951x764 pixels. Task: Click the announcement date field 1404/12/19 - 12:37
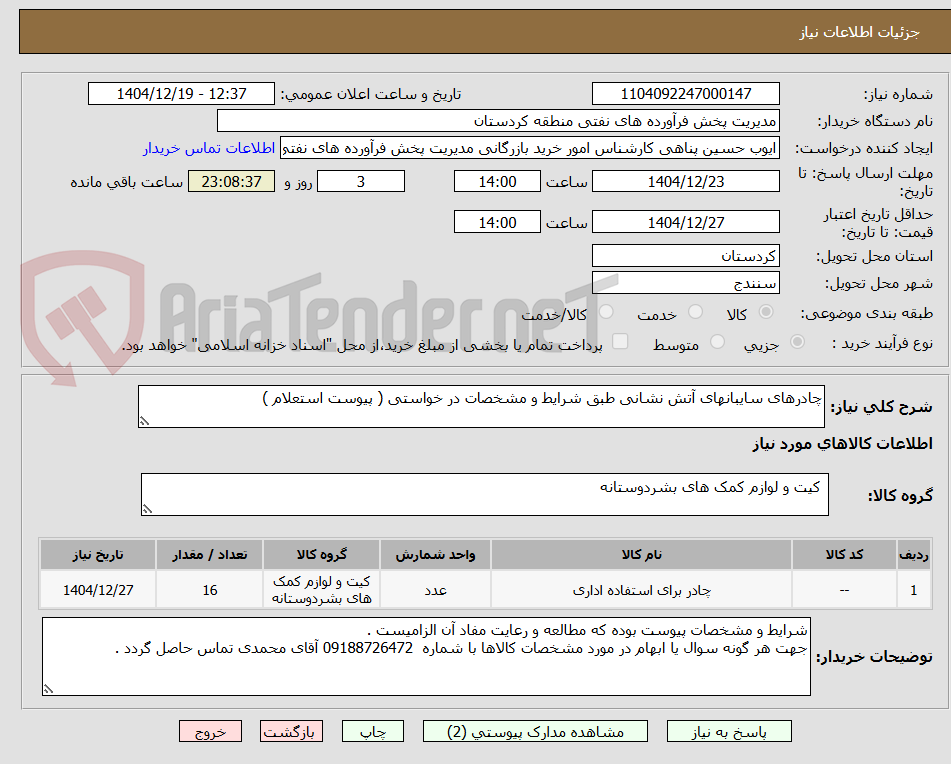tap(181, 94)
